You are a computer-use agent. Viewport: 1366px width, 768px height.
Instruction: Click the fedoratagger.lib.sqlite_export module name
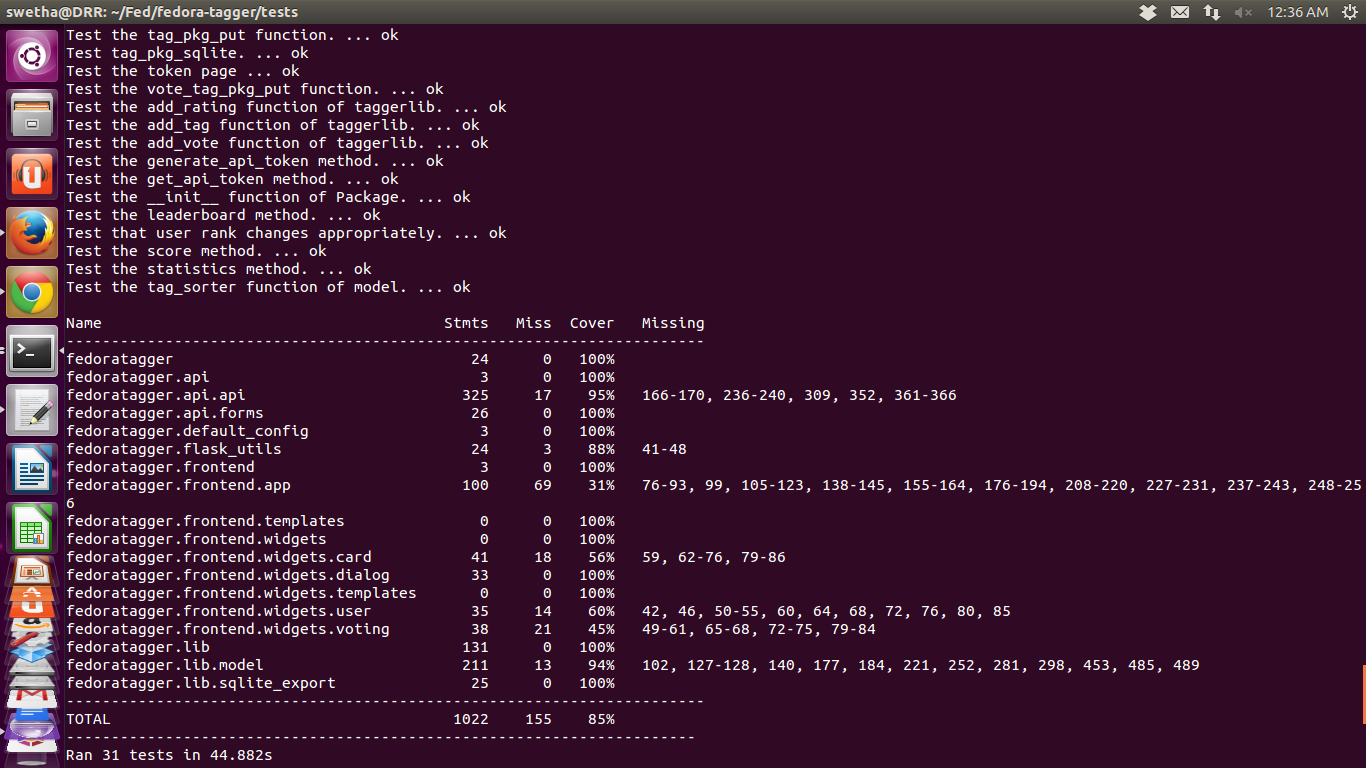tap(201, 683)
